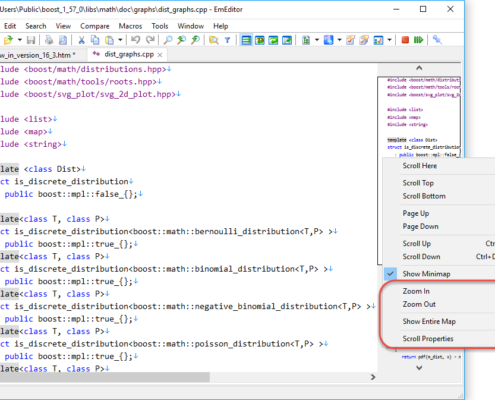
Task: Toggle Wrap by Page icon
Action: click(287, 40)
